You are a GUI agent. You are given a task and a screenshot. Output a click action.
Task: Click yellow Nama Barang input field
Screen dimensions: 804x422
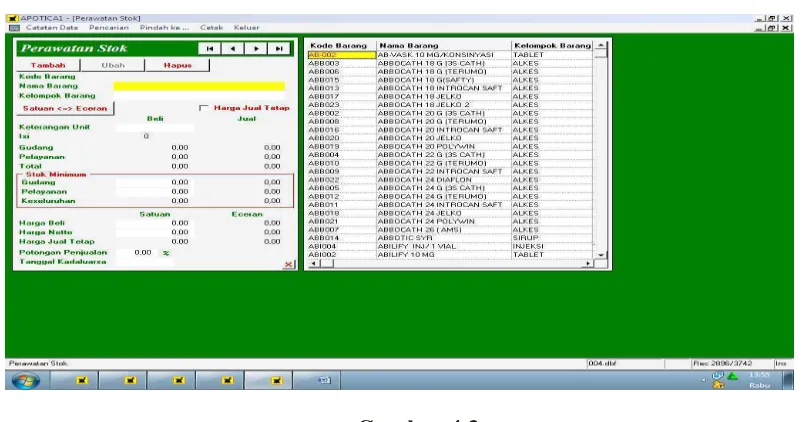point(199,86)
